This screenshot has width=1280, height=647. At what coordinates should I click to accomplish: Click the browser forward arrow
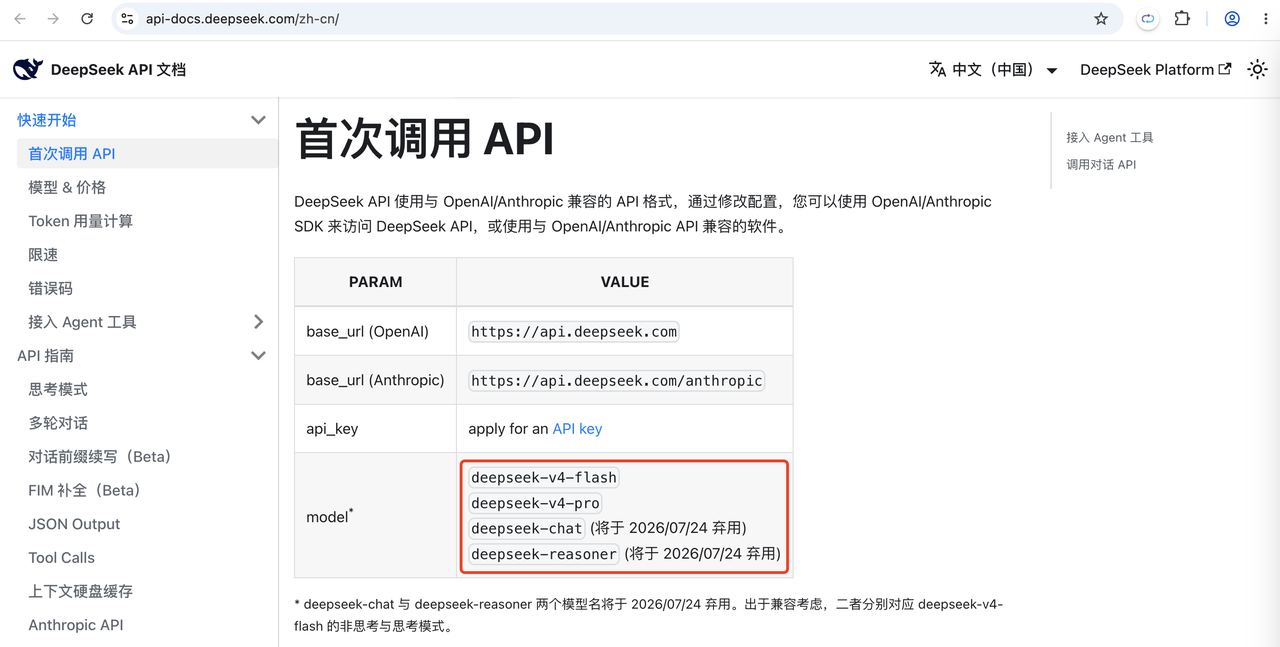[53, 19]
